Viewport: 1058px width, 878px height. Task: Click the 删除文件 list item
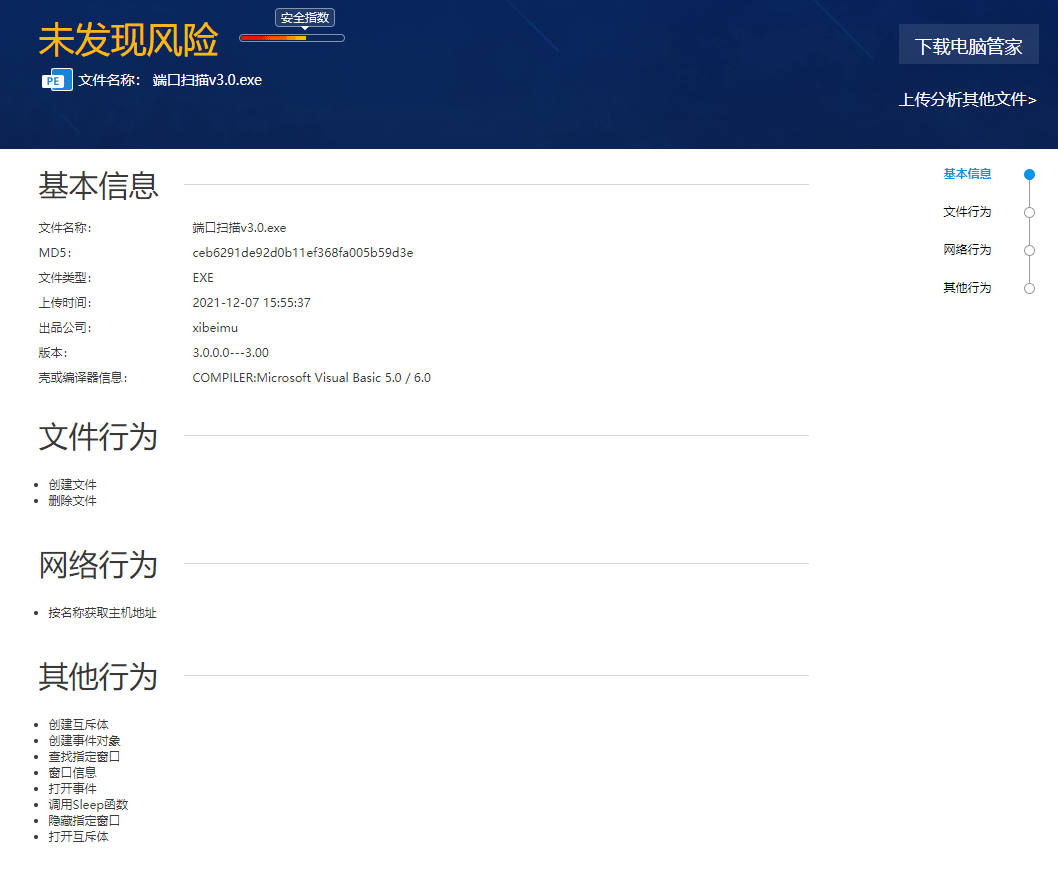coord(72,501)
